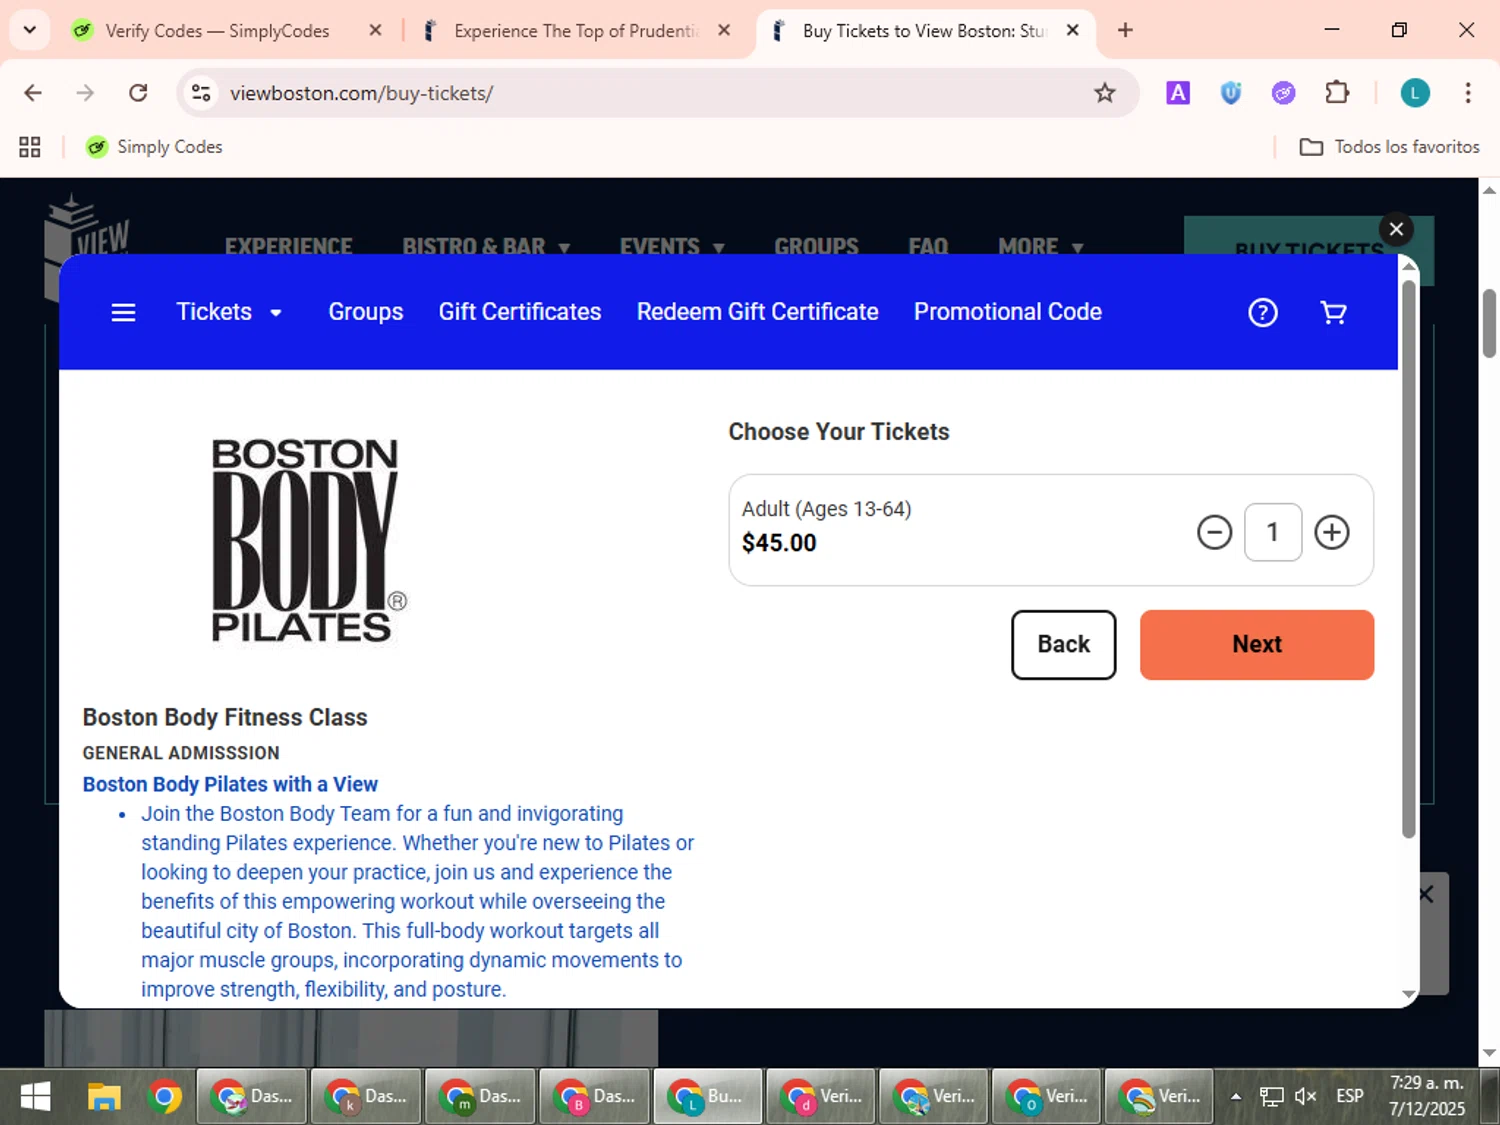Viewport: 1500px width, 1125px height.
Task: Open the purple round extension icon
Action: click(1283, 93)
